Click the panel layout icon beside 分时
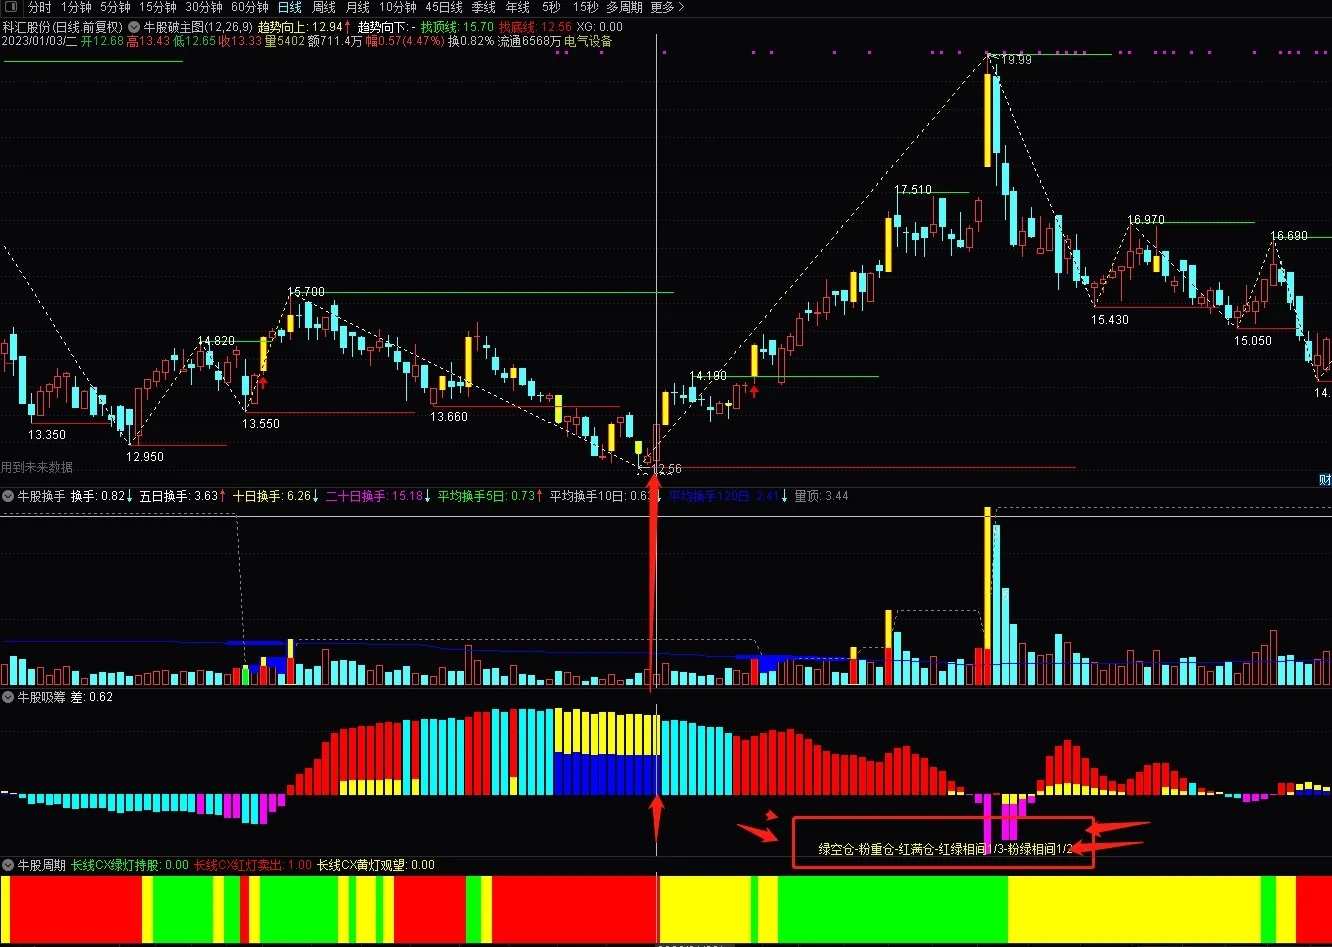 point(12,7)
